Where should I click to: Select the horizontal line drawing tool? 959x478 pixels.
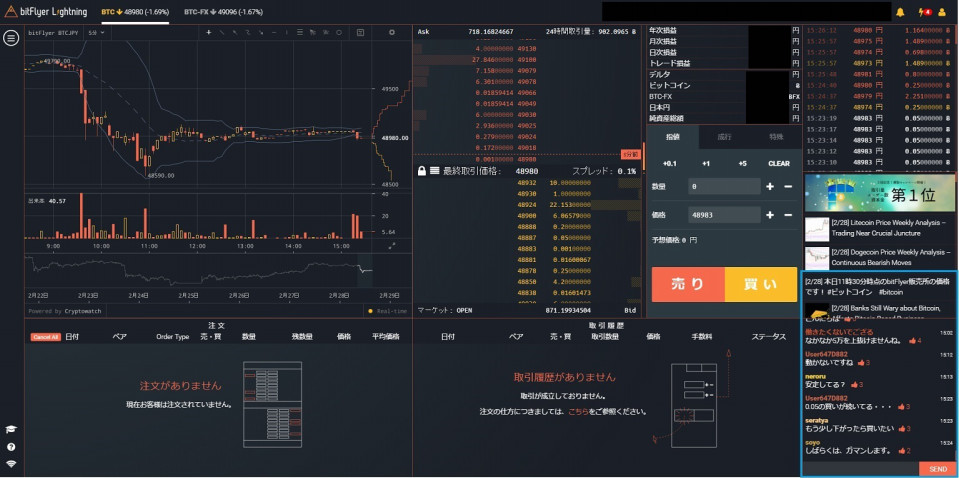pos(274,32)
